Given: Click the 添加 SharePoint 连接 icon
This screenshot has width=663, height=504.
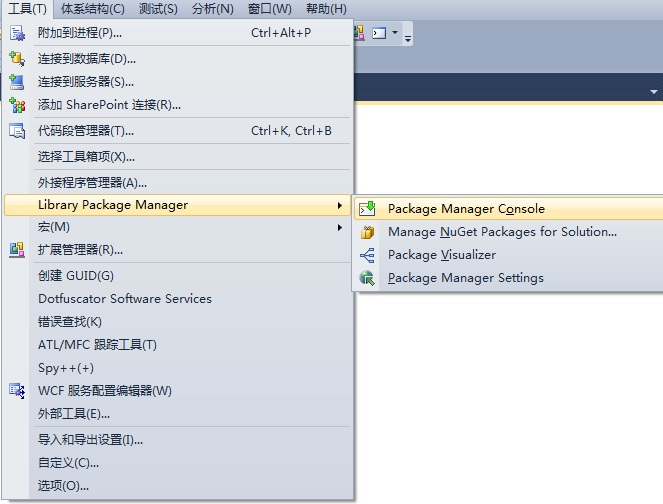Looking at the screenshot, I should click(x=17, y=105).
